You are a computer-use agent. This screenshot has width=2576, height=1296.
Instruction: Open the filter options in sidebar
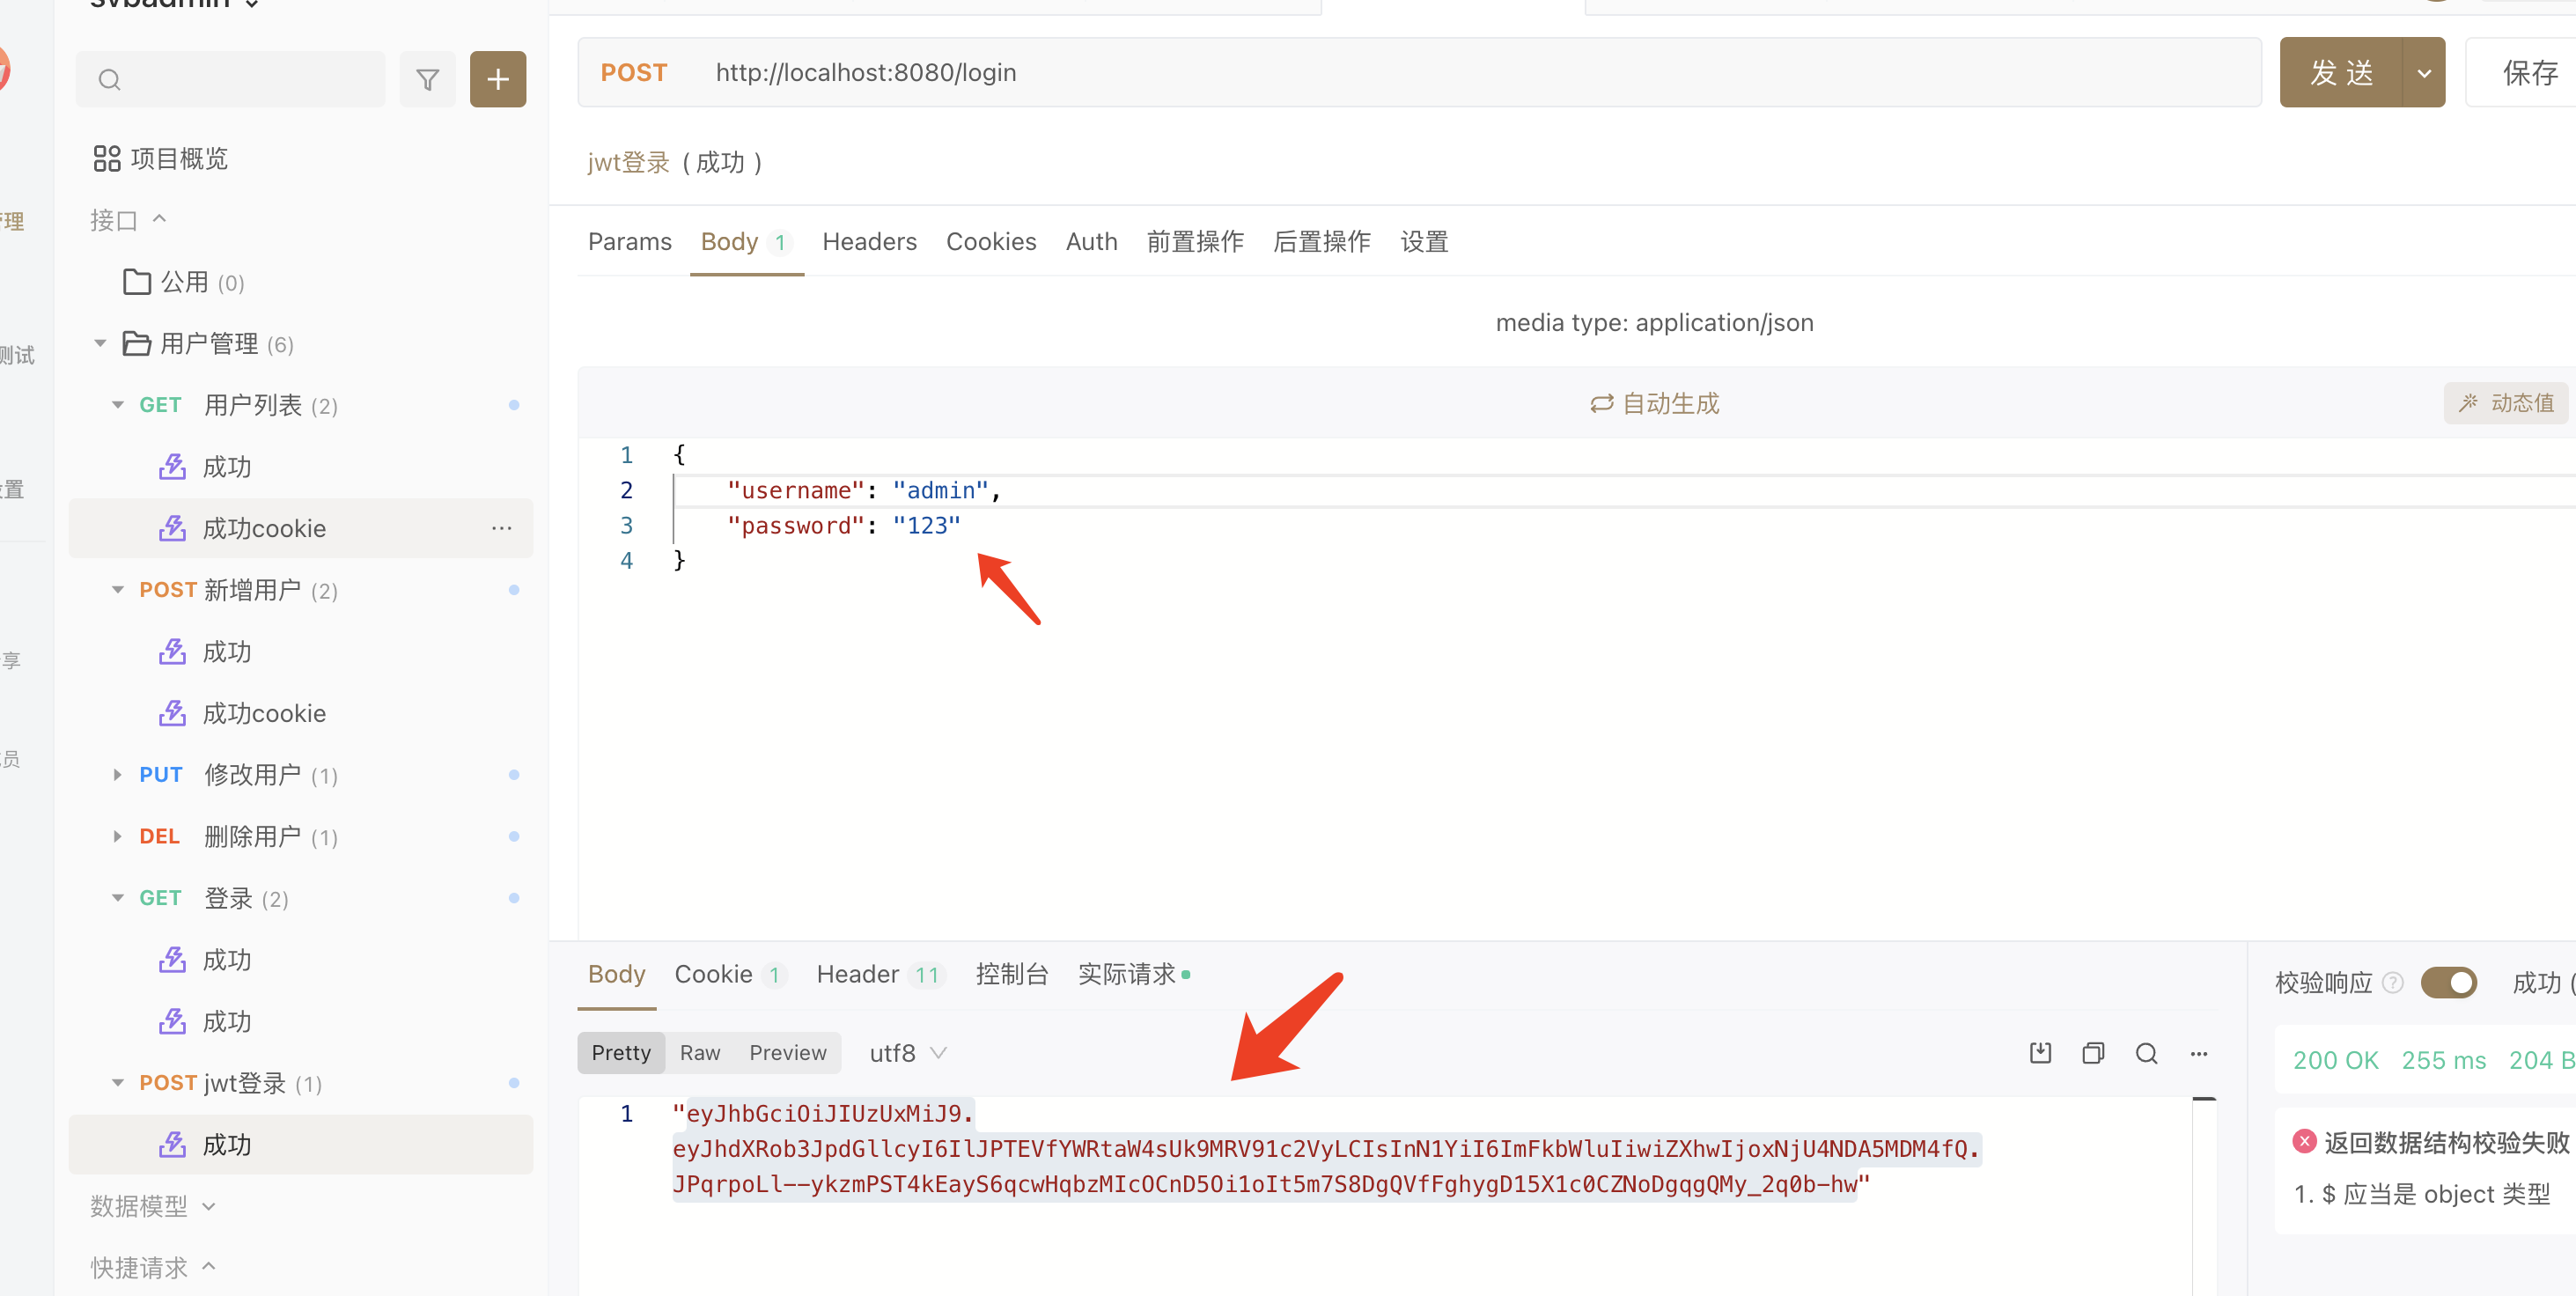pos(428,78)
